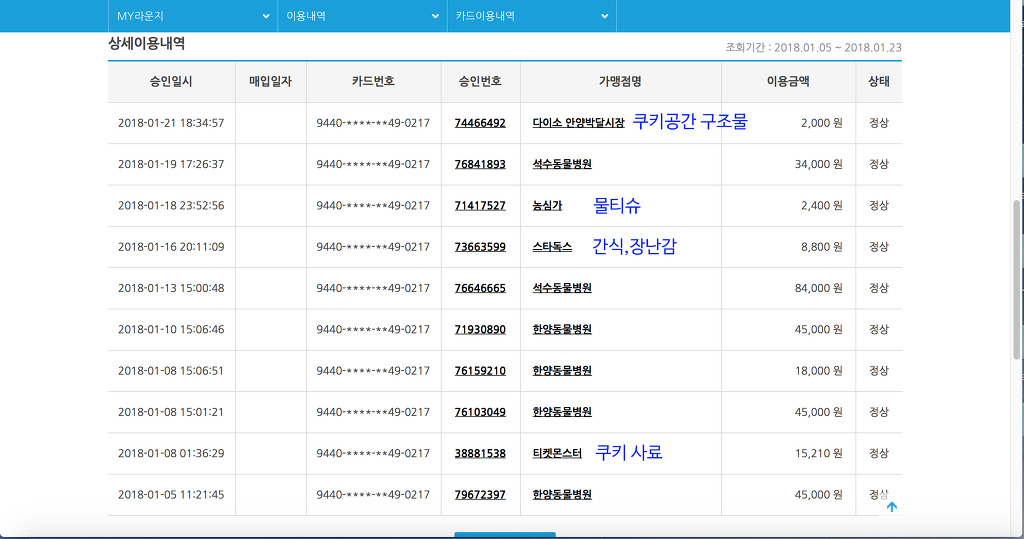Select the 2018-01-16 20:11:09 timestamp

(171, 246)
